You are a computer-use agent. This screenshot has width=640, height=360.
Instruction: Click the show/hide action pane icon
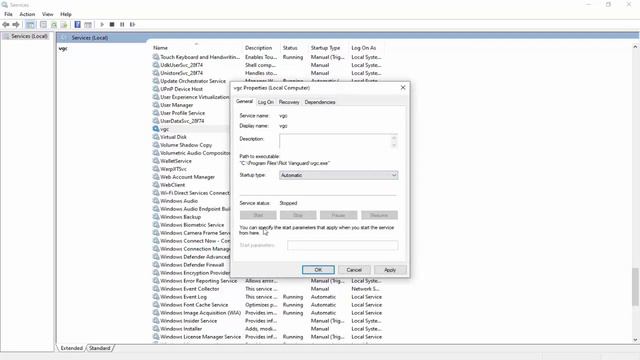point(88,24)
